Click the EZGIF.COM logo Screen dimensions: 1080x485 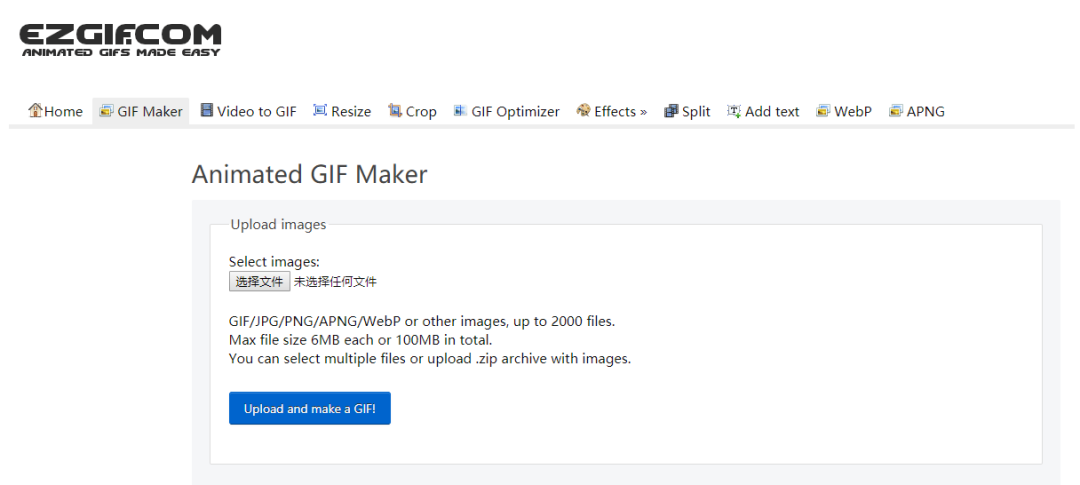pyautogui.click(x=121, y=40)
